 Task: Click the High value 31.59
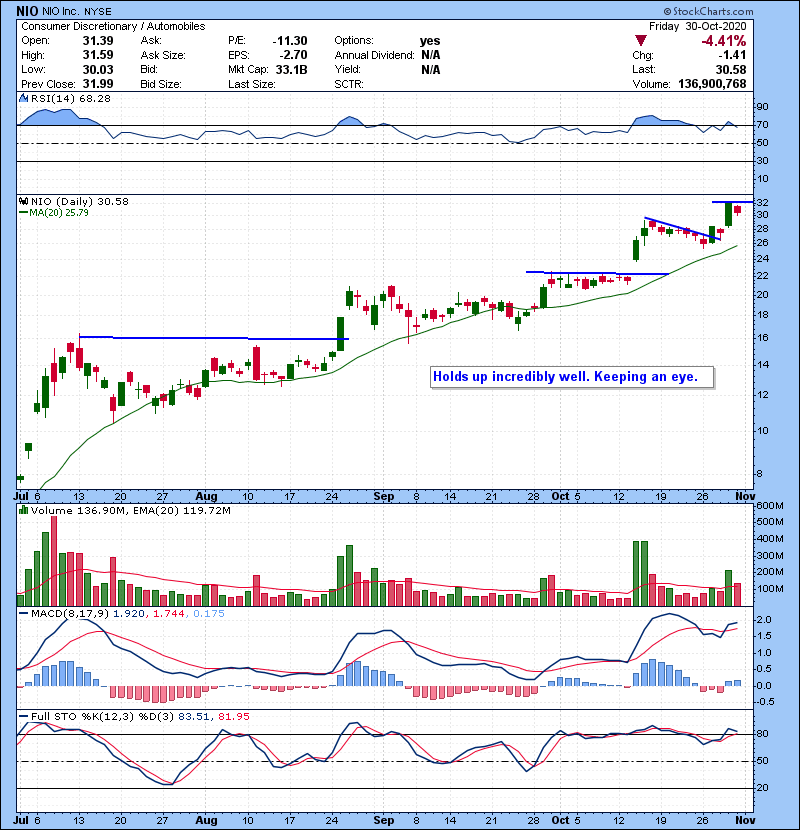pos(98,55)
